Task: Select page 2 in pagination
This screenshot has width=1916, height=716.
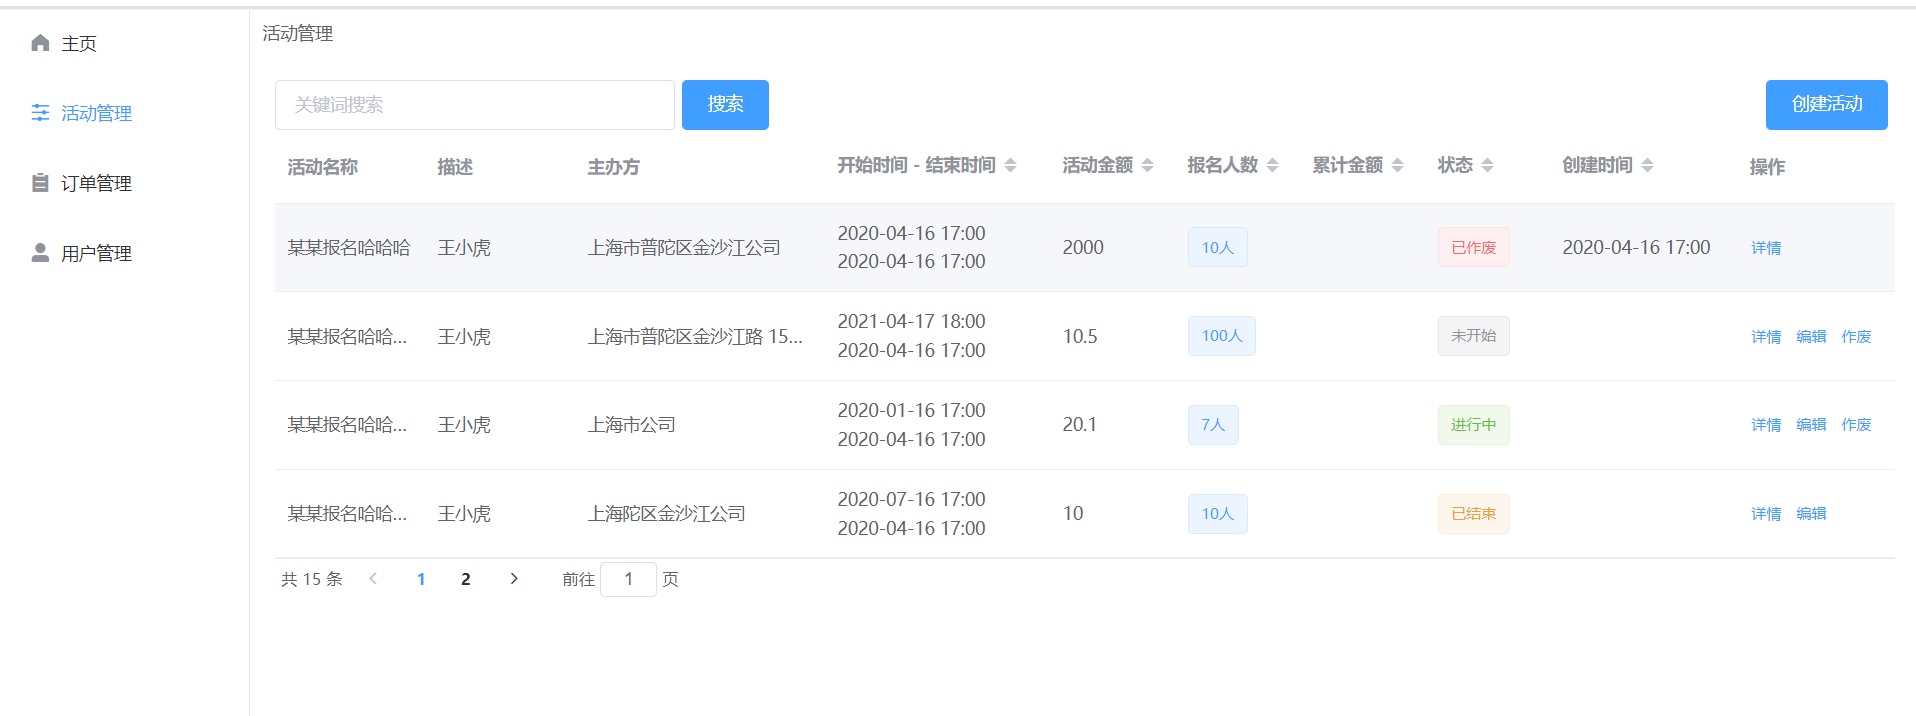Action: (466, 579)
